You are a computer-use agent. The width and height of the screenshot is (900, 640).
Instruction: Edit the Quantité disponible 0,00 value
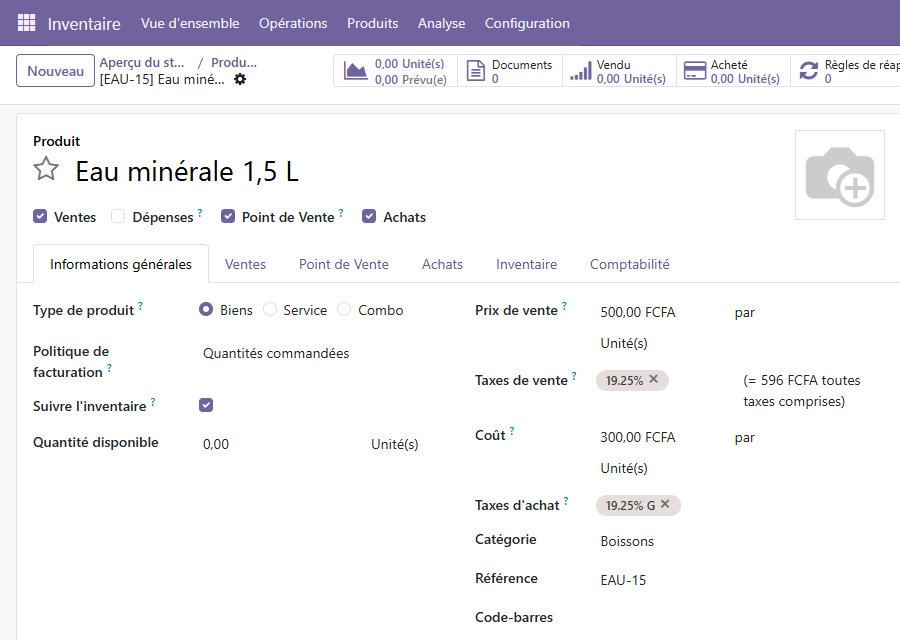pos(216,444)
